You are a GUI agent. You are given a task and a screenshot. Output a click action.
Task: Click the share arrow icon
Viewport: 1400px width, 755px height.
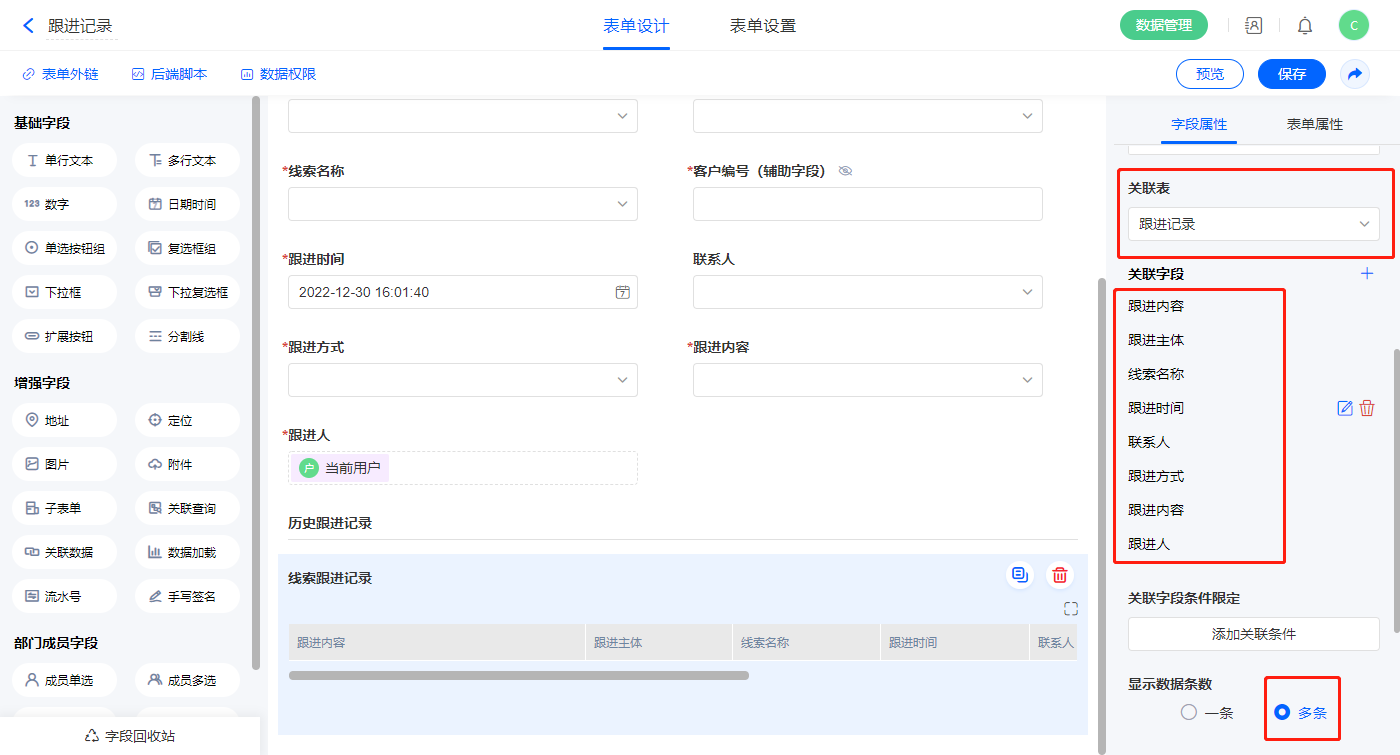(1355, 74)
